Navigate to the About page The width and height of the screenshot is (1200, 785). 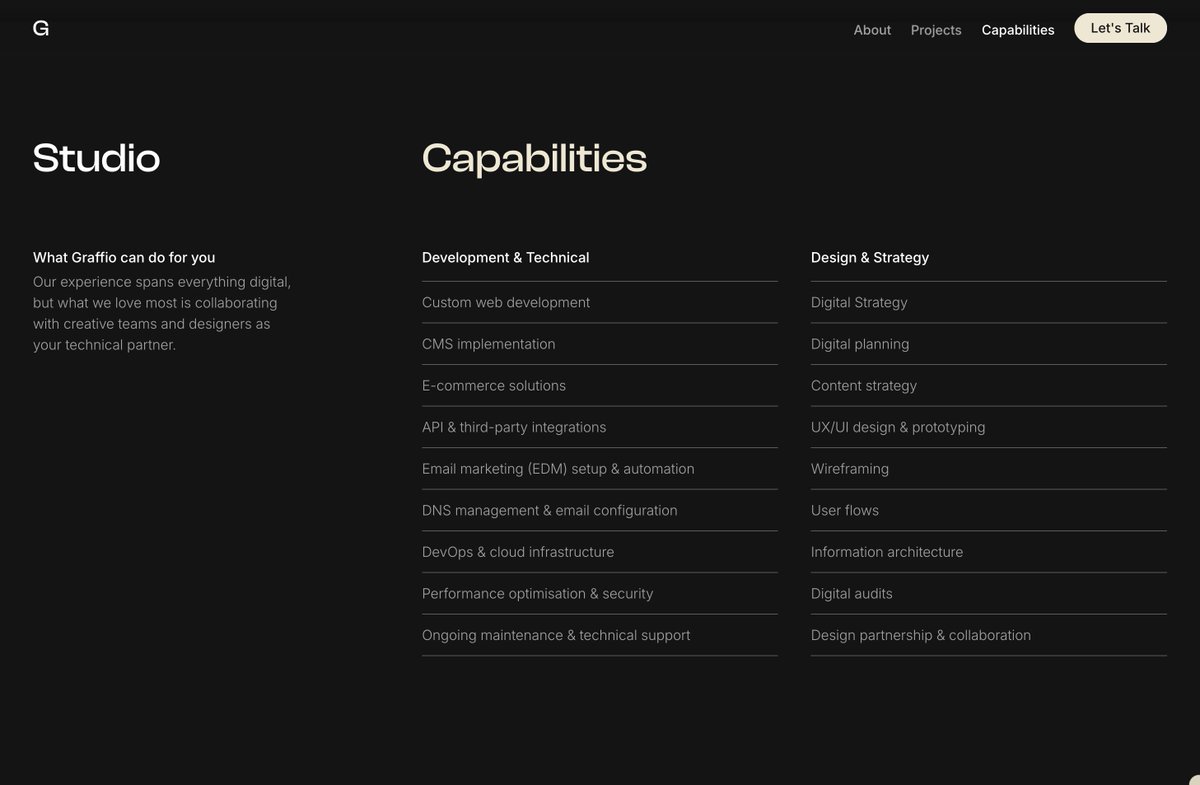[871, 29]
